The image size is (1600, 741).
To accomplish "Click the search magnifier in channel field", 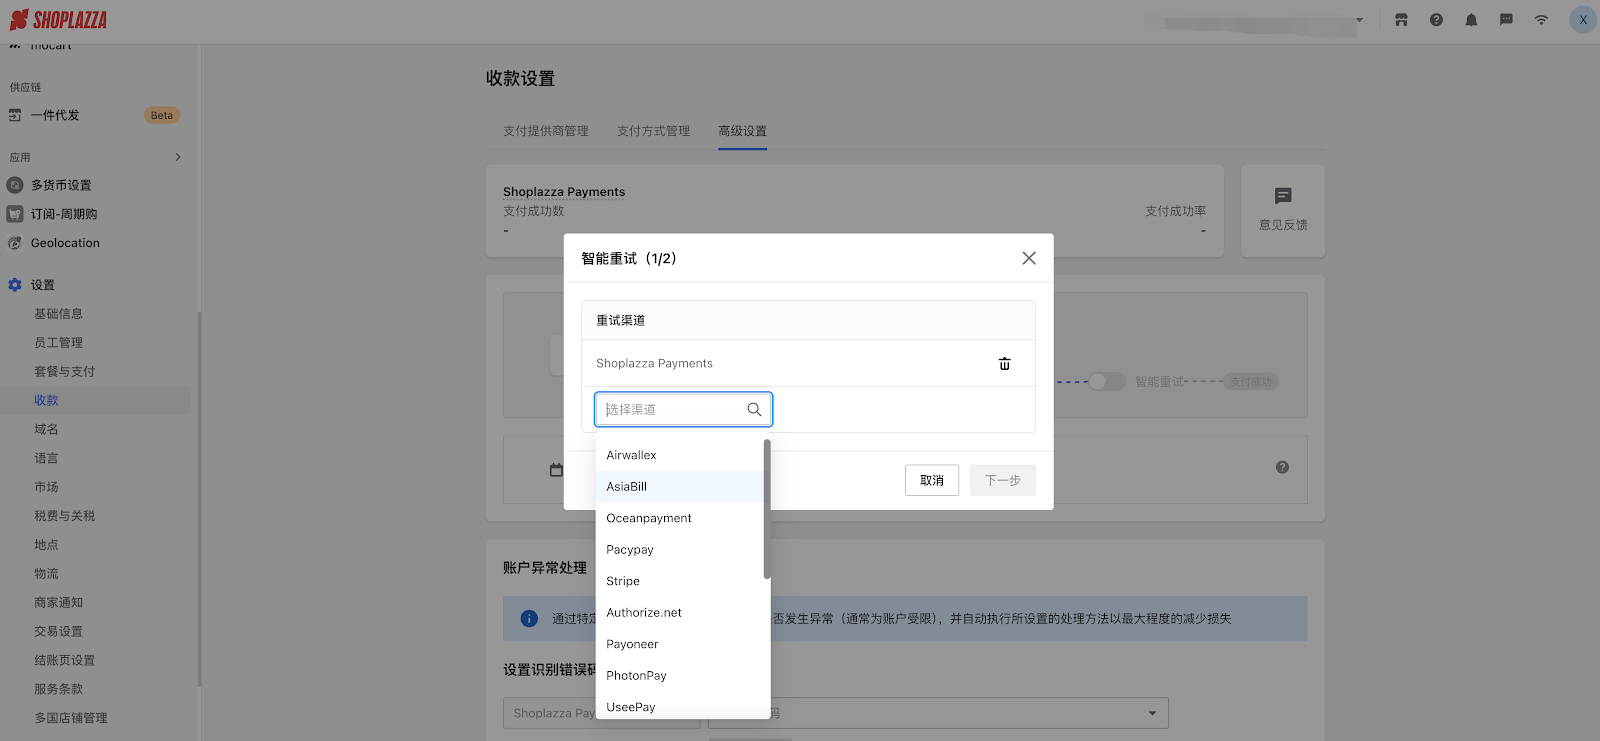I will [754, 410].
